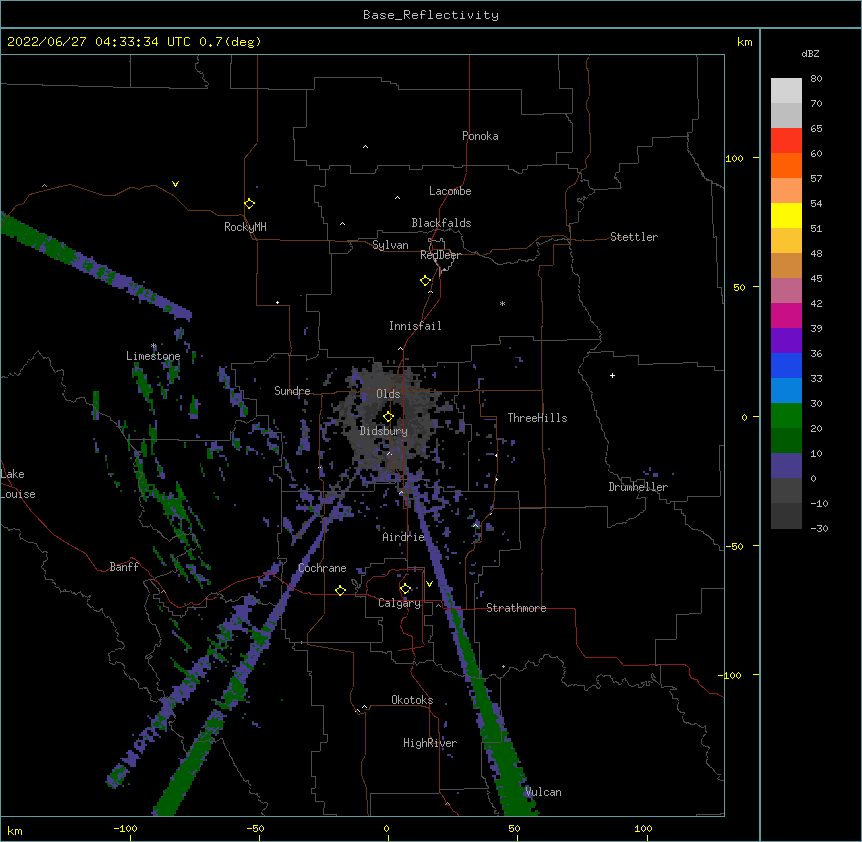Image resolution: width=862 pixels, height=842 pixels.
Task: Click the Limestone label
Action: (x=153, y=356)
